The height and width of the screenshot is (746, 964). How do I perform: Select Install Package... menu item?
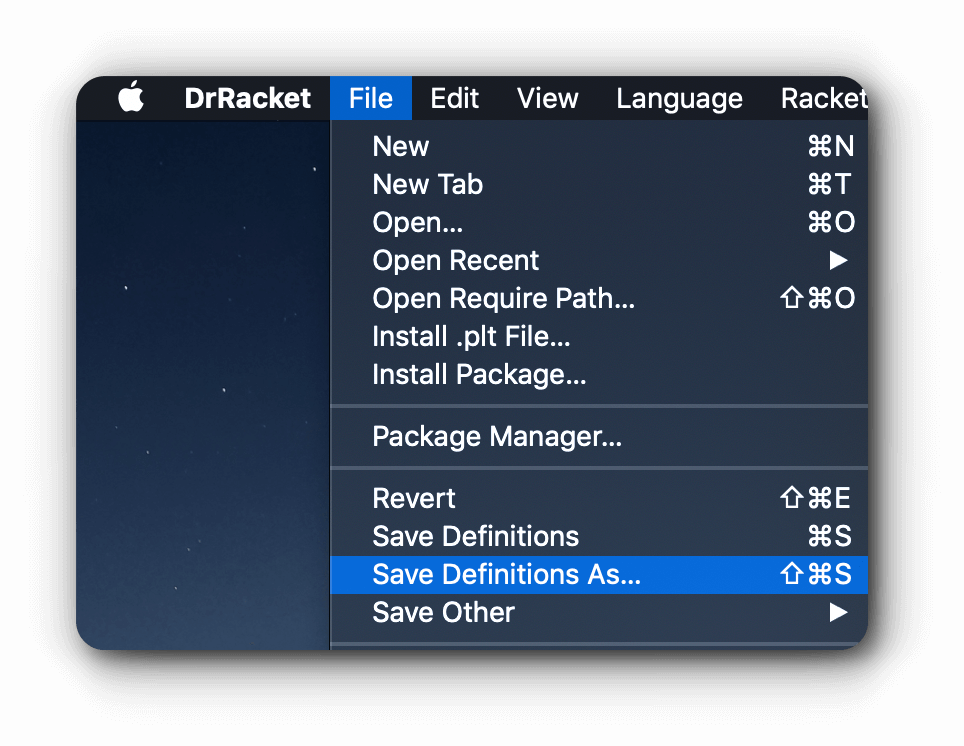[599, 375]
